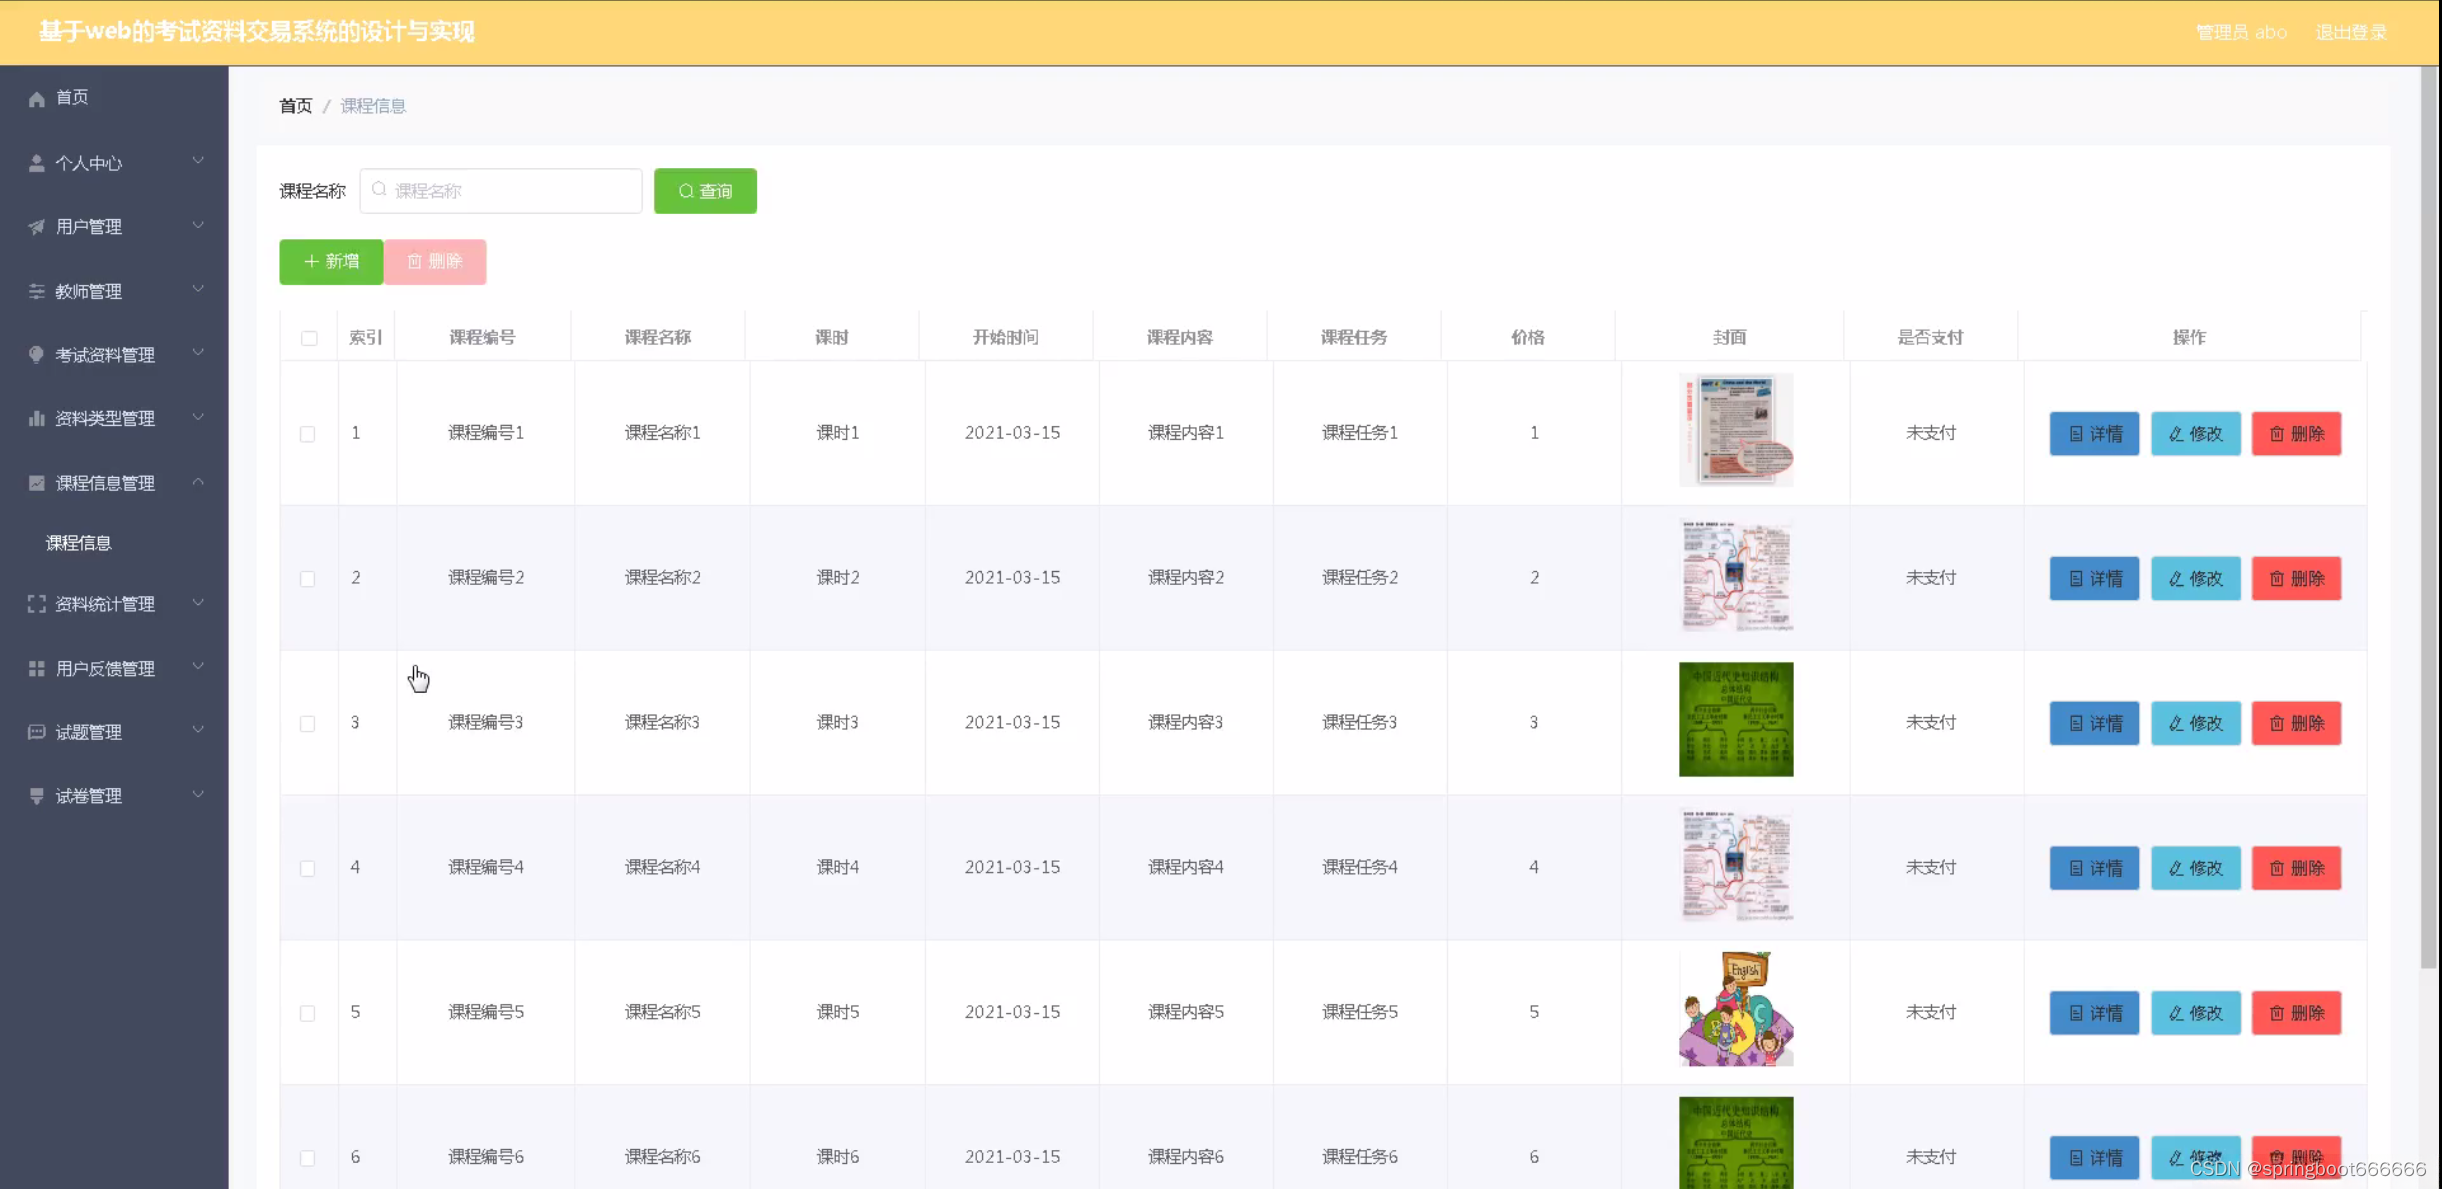The width and height of the screenshot is (2442, 1189).
Task: Toggle the select-all checkbox in table header
Action: tap(309, 338)
